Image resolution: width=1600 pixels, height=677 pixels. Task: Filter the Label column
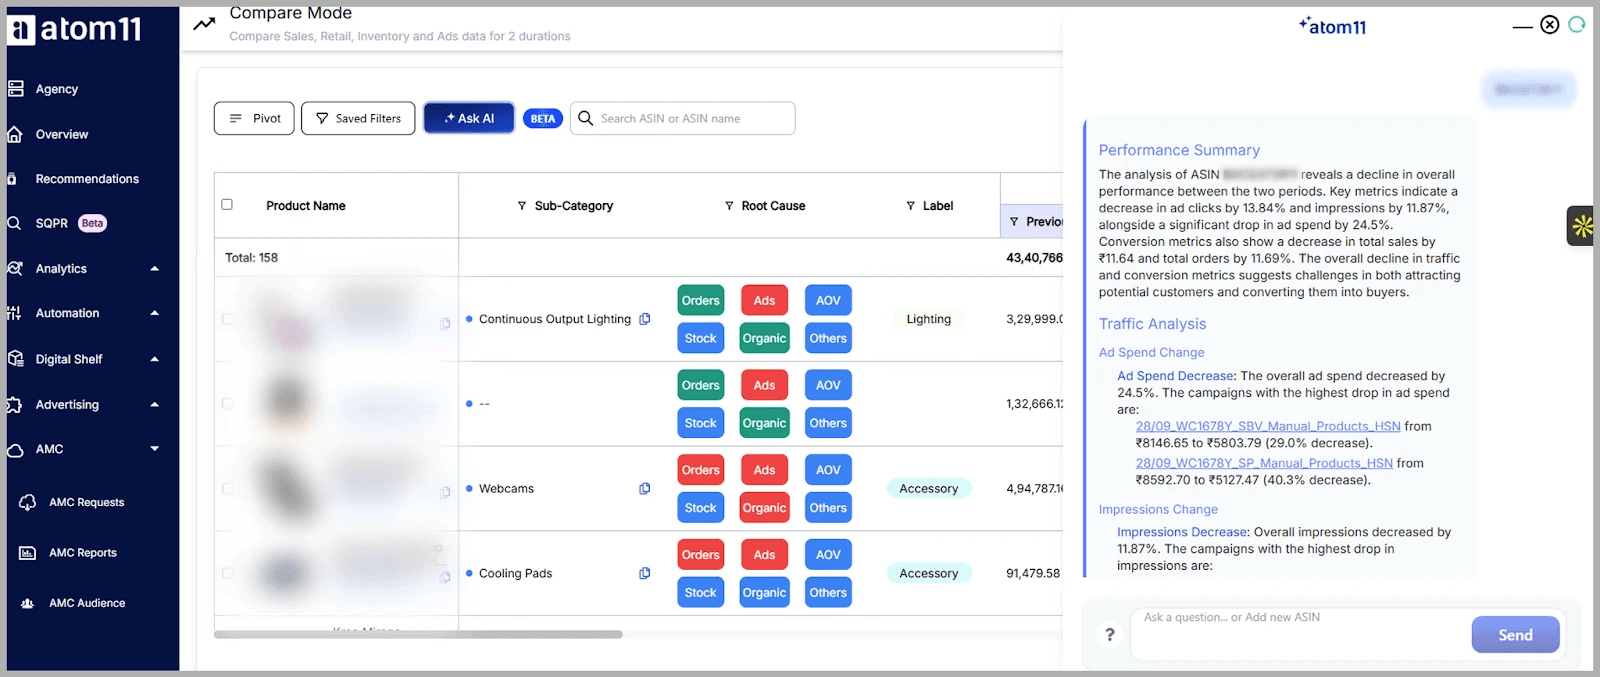(910, 206)
